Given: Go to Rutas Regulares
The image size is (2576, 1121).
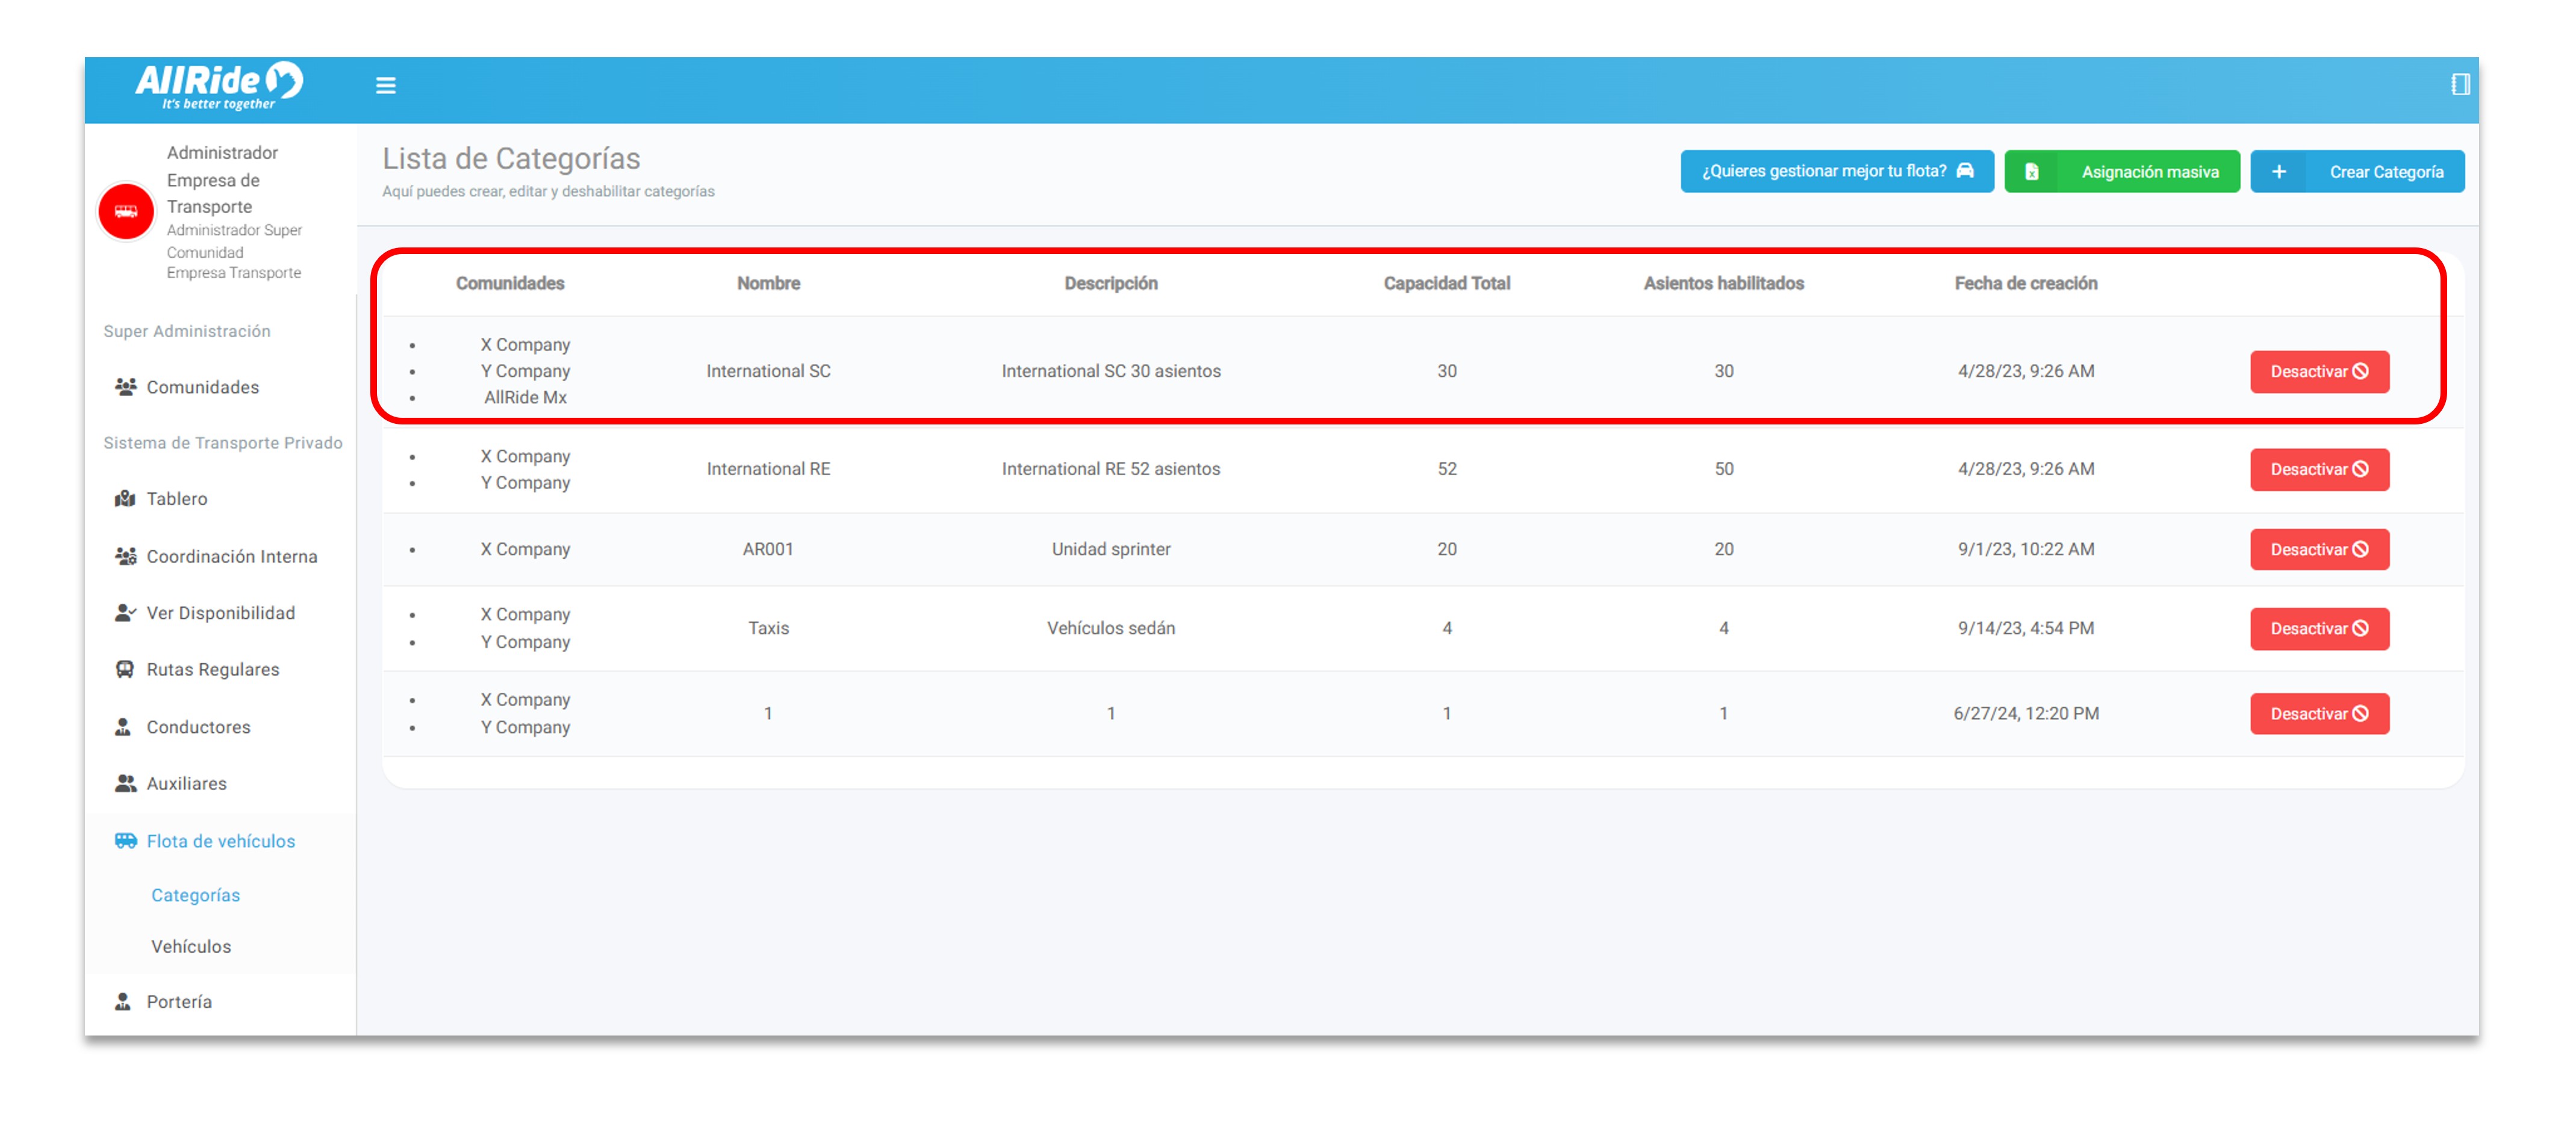Looking at the screenshot, I should click(x=212, y=670).
